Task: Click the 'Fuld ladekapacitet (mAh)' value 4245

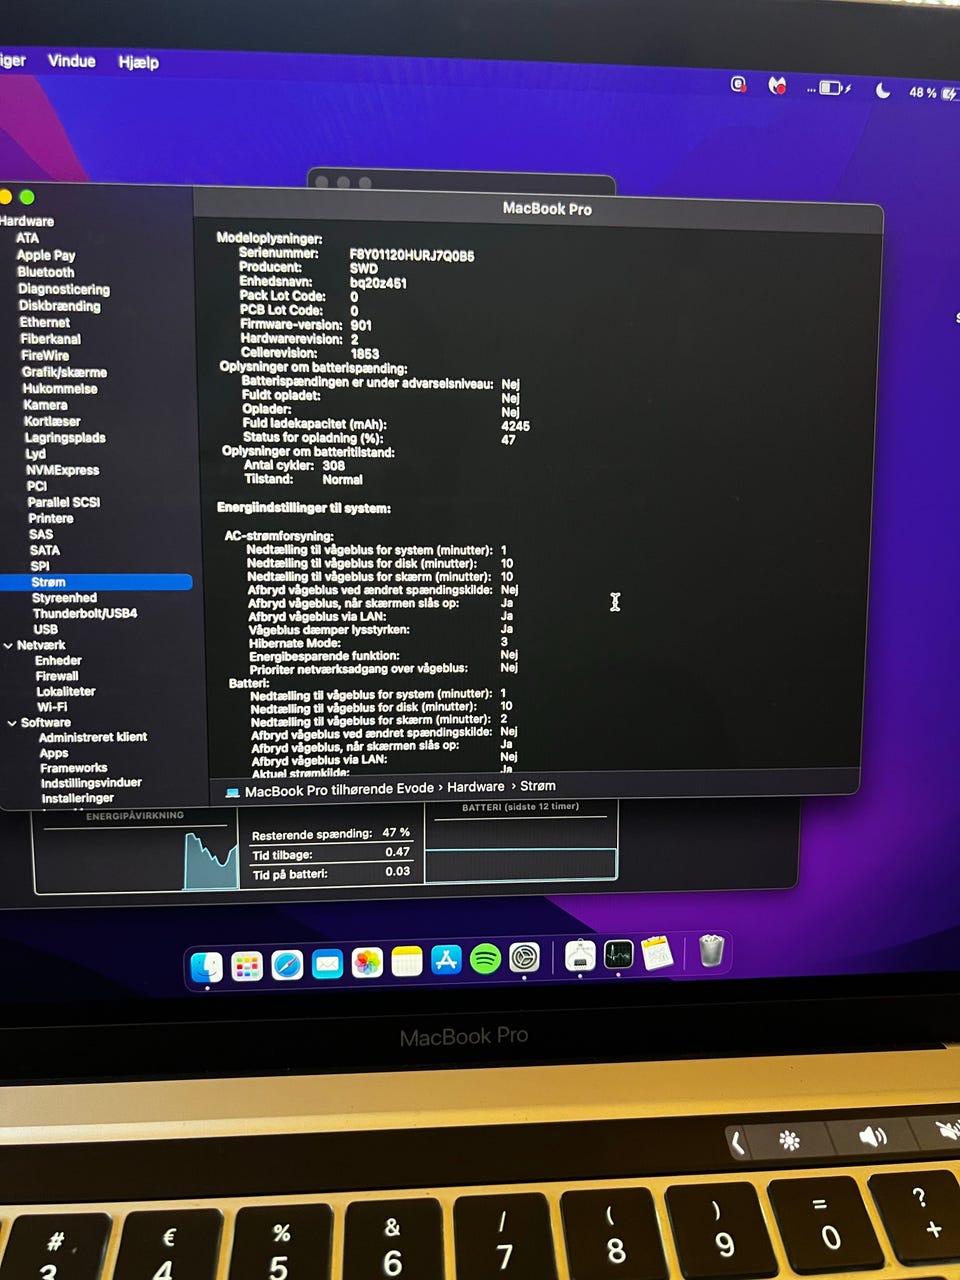Action: coord(515,426)
